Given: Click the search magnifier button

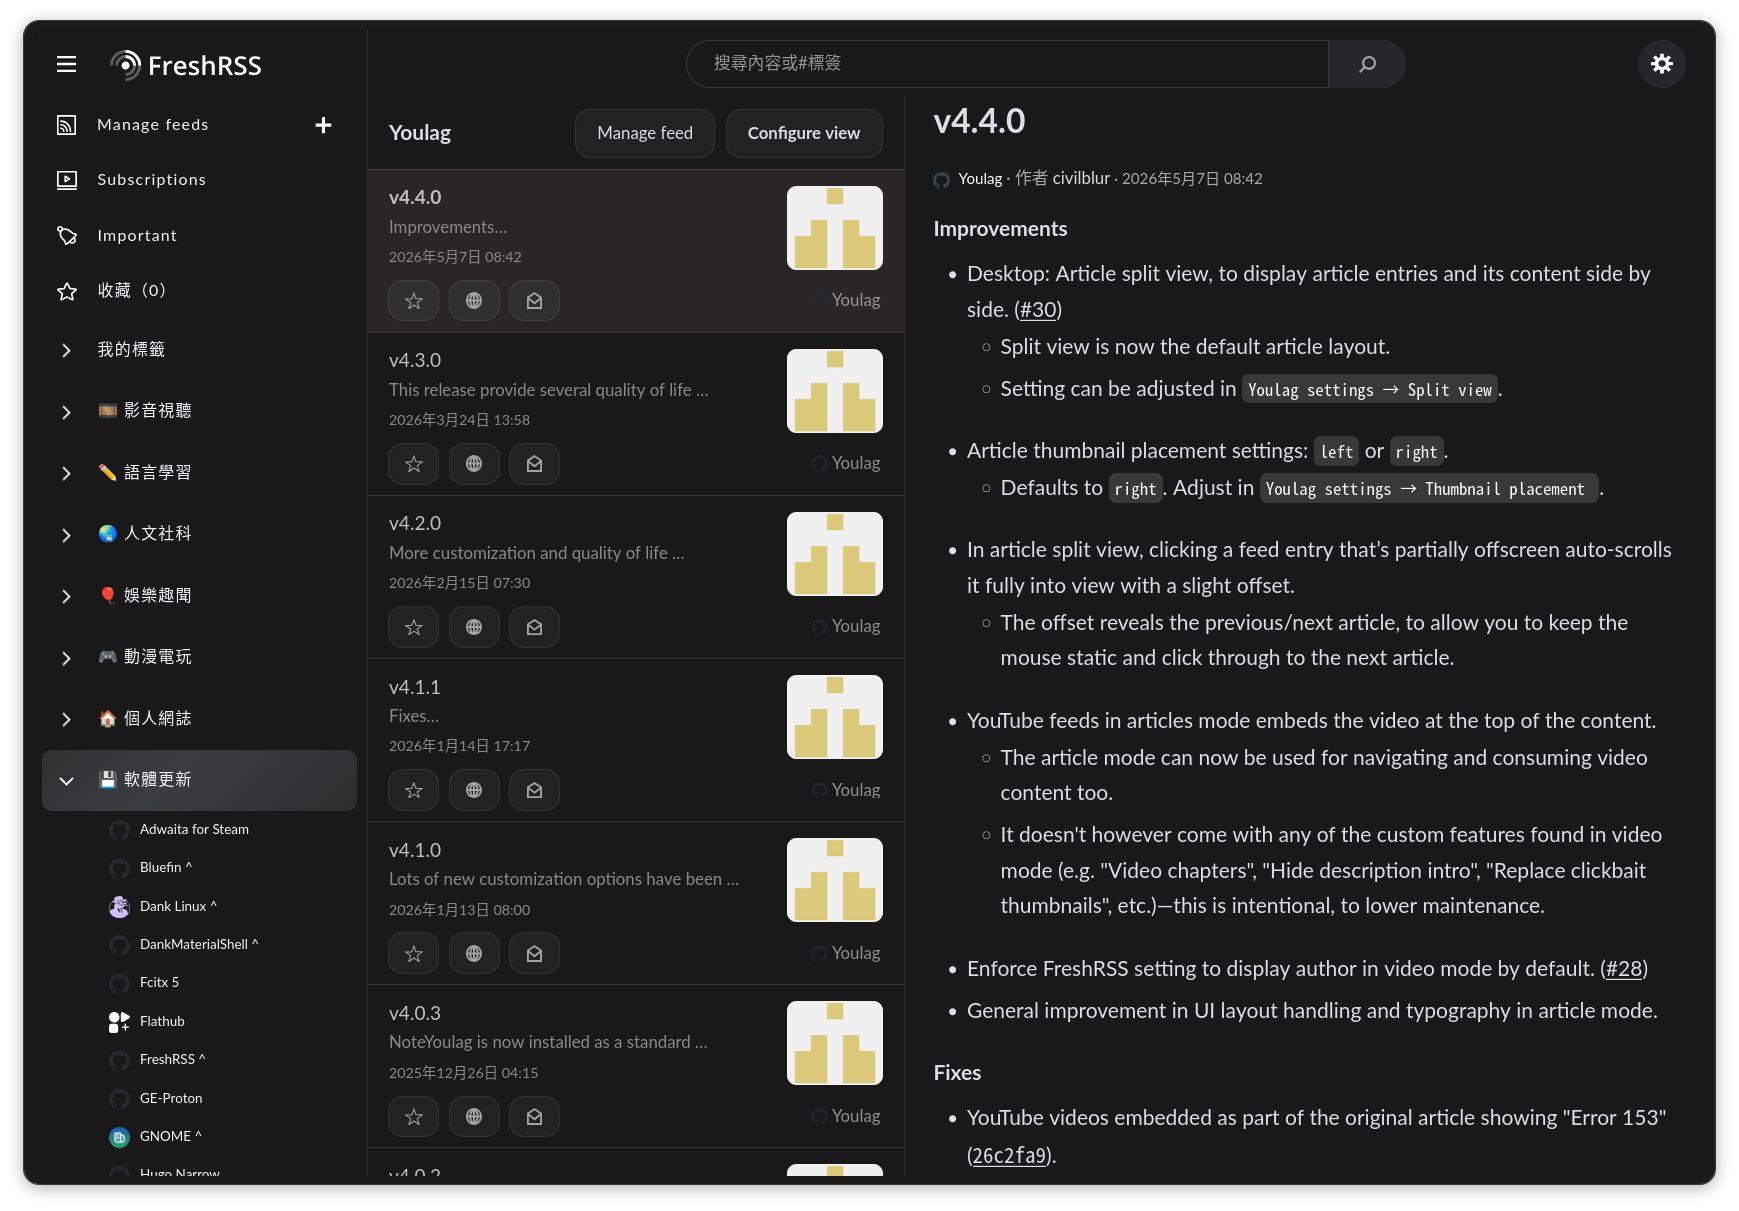Looking at the screenshot, I should click(1367, 64).
